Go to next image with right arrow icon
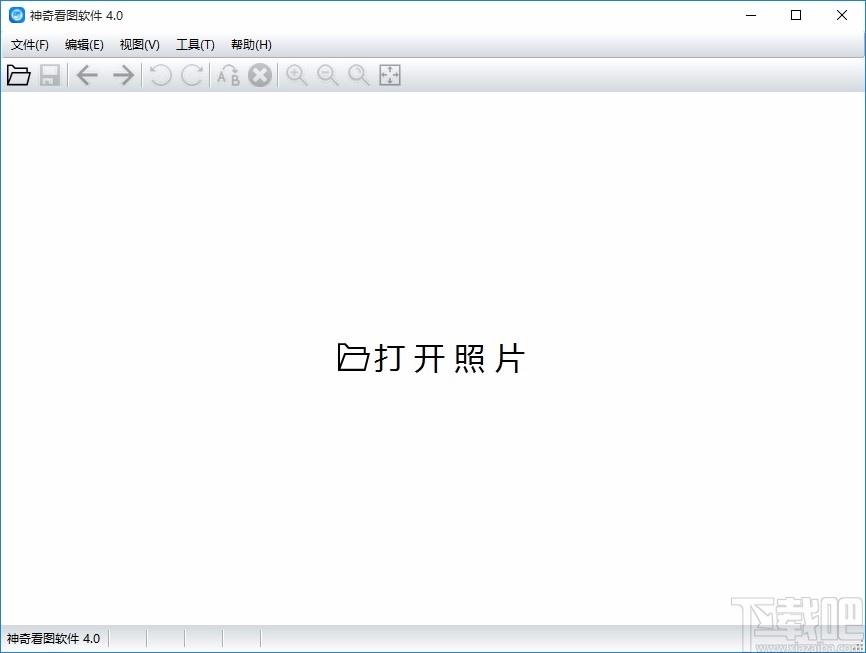This screenshot has height=653, width=866. [122, 75]
